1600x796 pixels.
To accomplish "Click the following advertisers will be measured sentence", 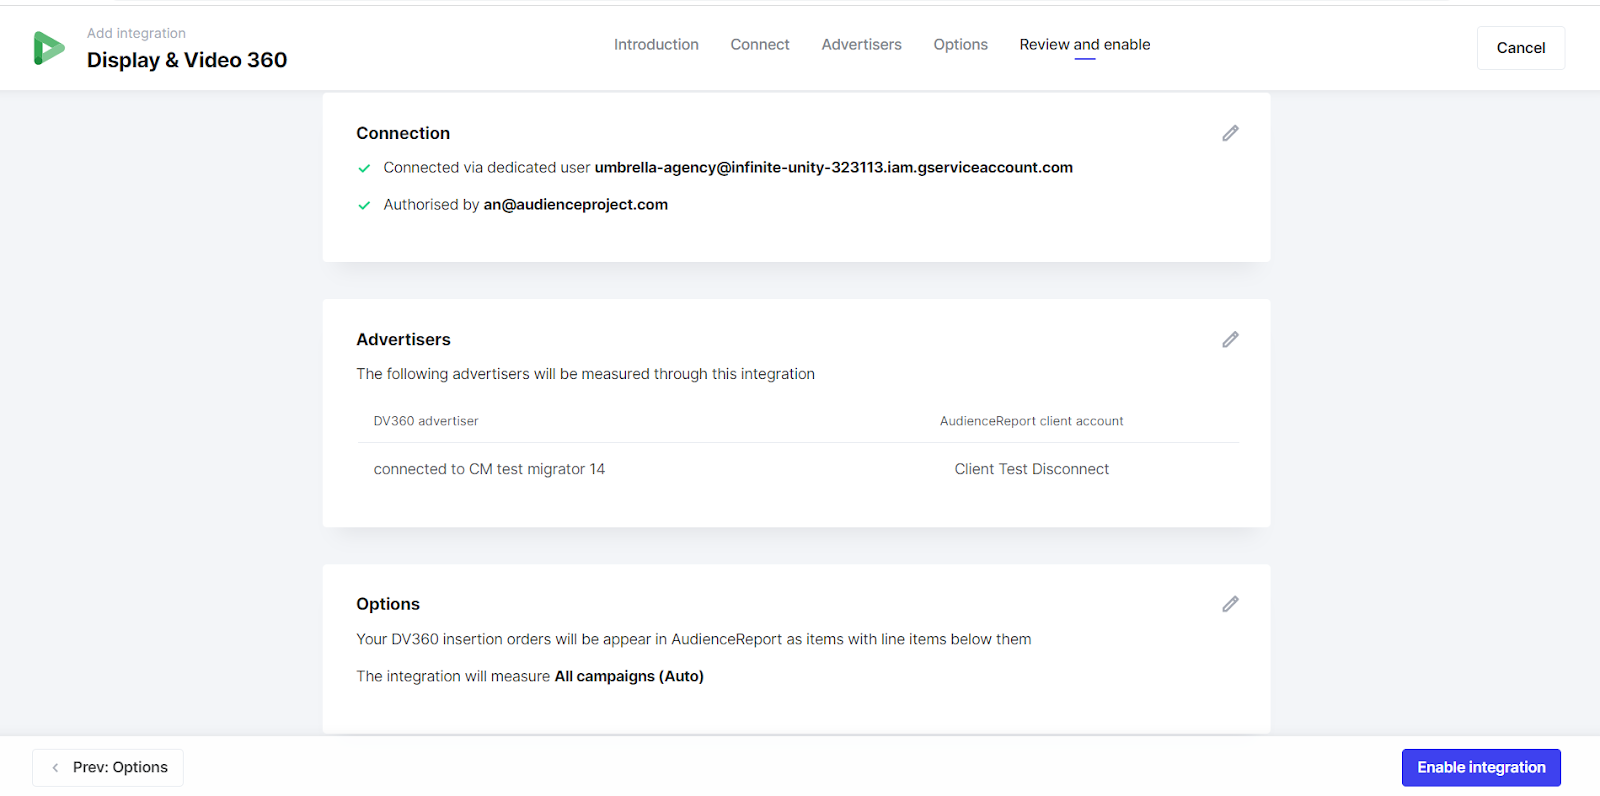I will point(585,374).
